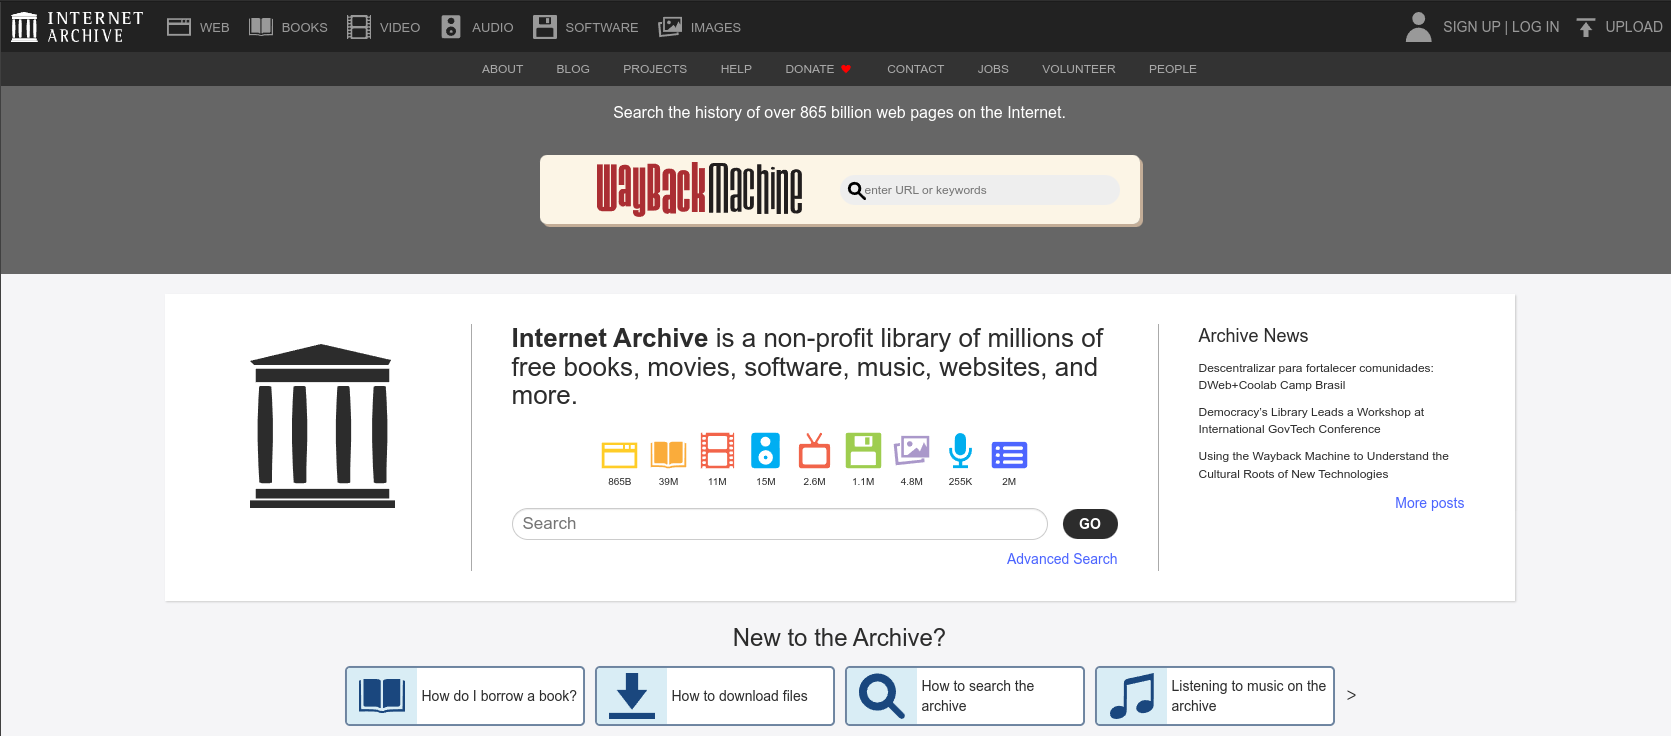Open the CONTACT menu item
This screenshot has width=1671, height=736.
(x=915, y=69)
